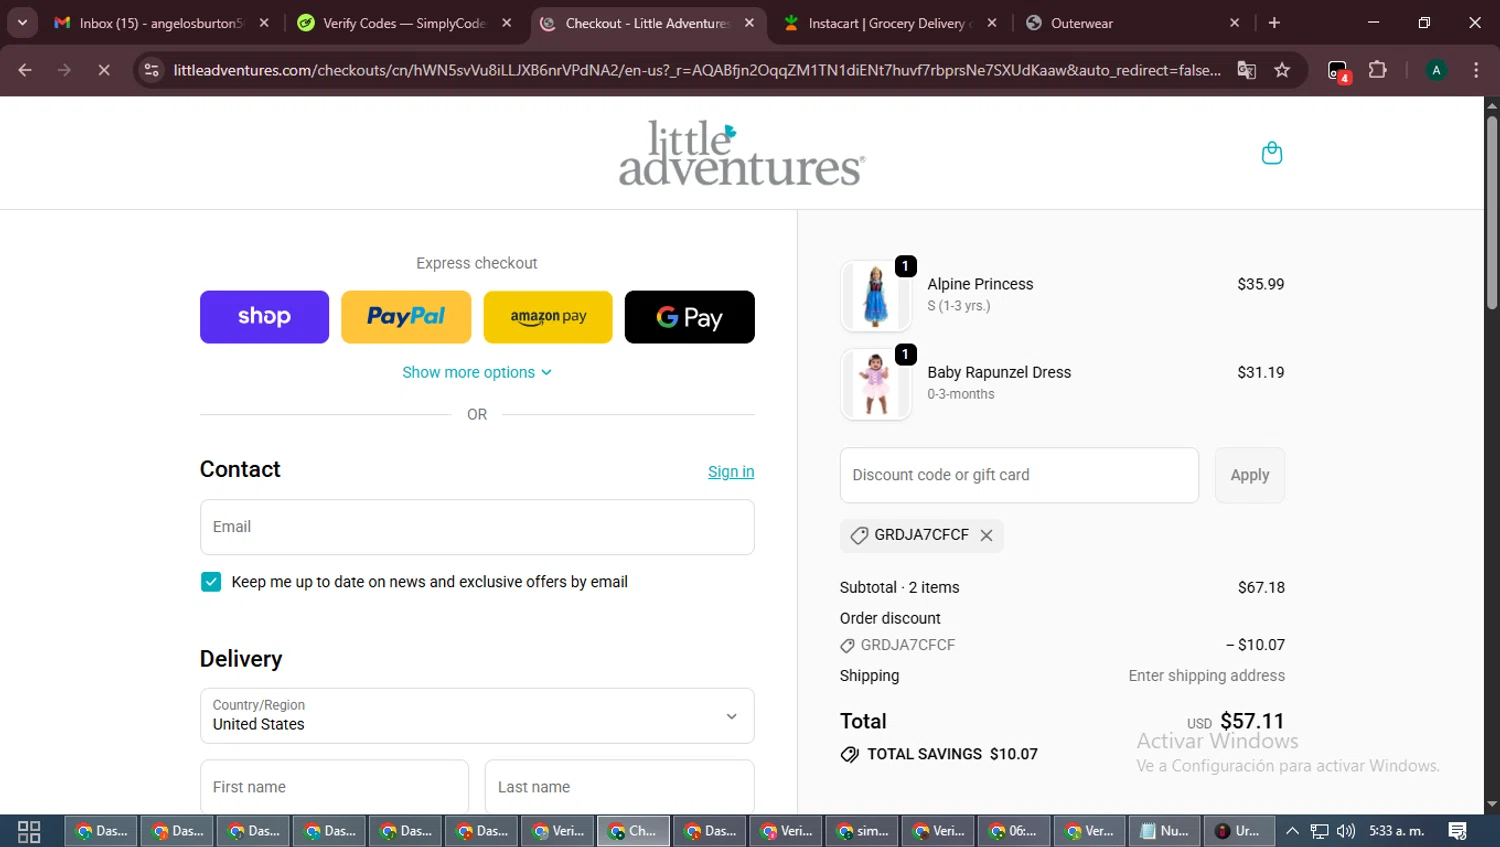
Task: Focus the Last name field
Action: click(x=620, y=787)
